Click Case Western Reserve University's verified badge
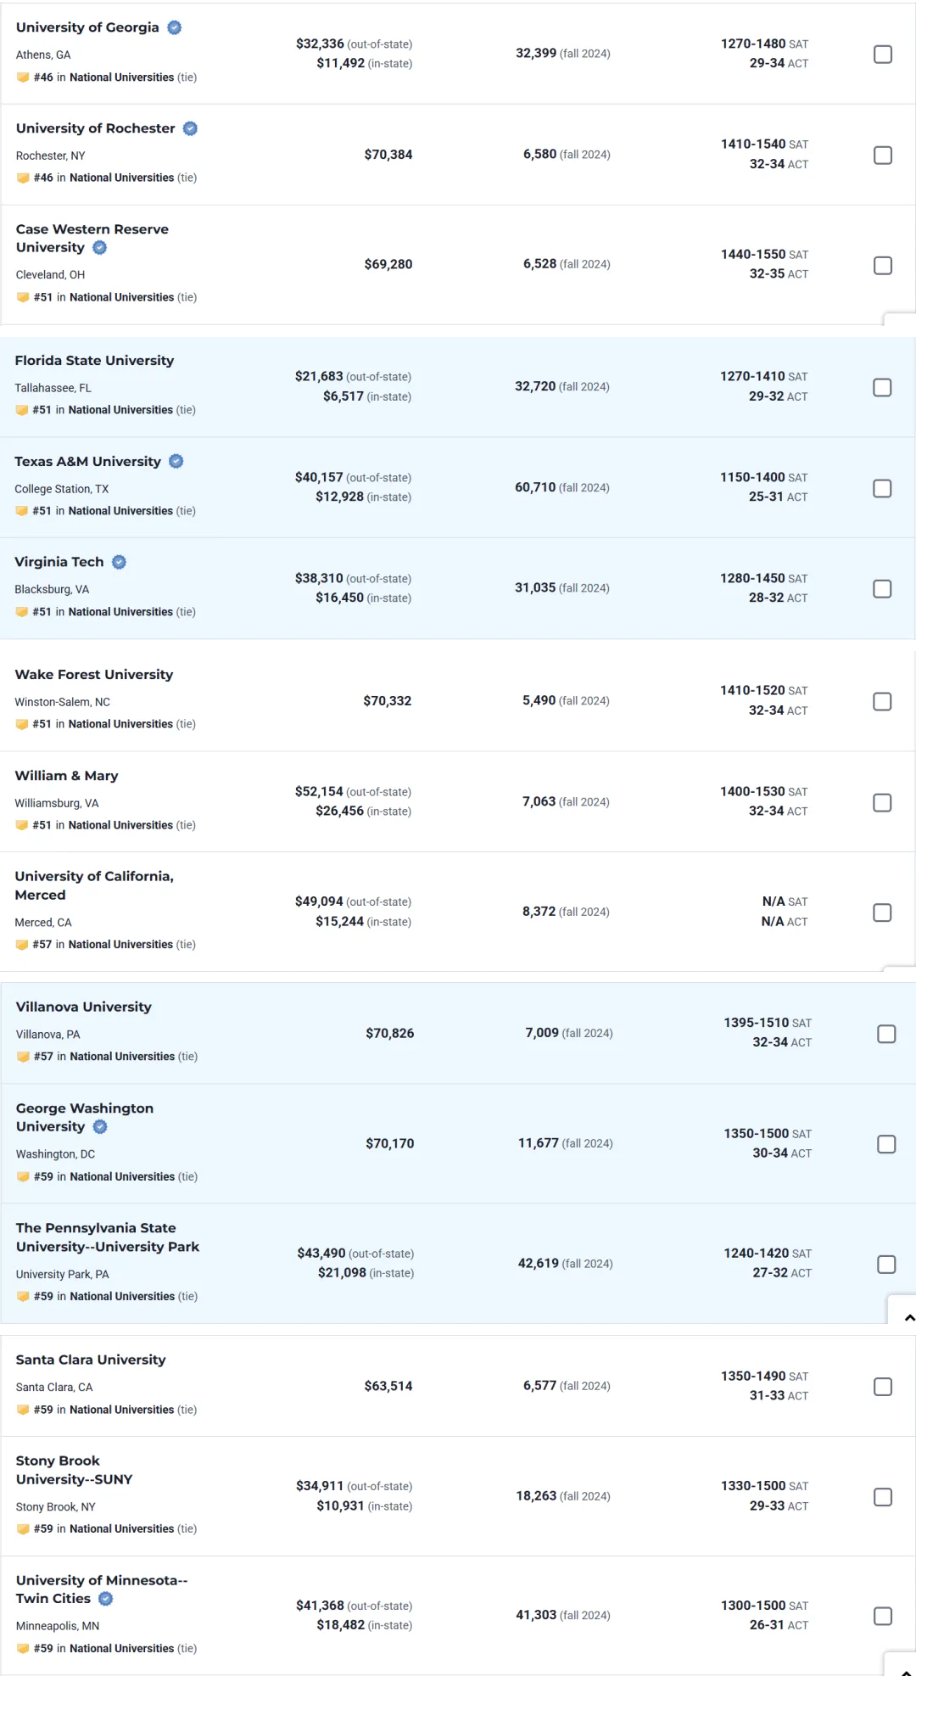Image resolution: width=933 pixels, height=1730 pixels. (x=100, y=248)
